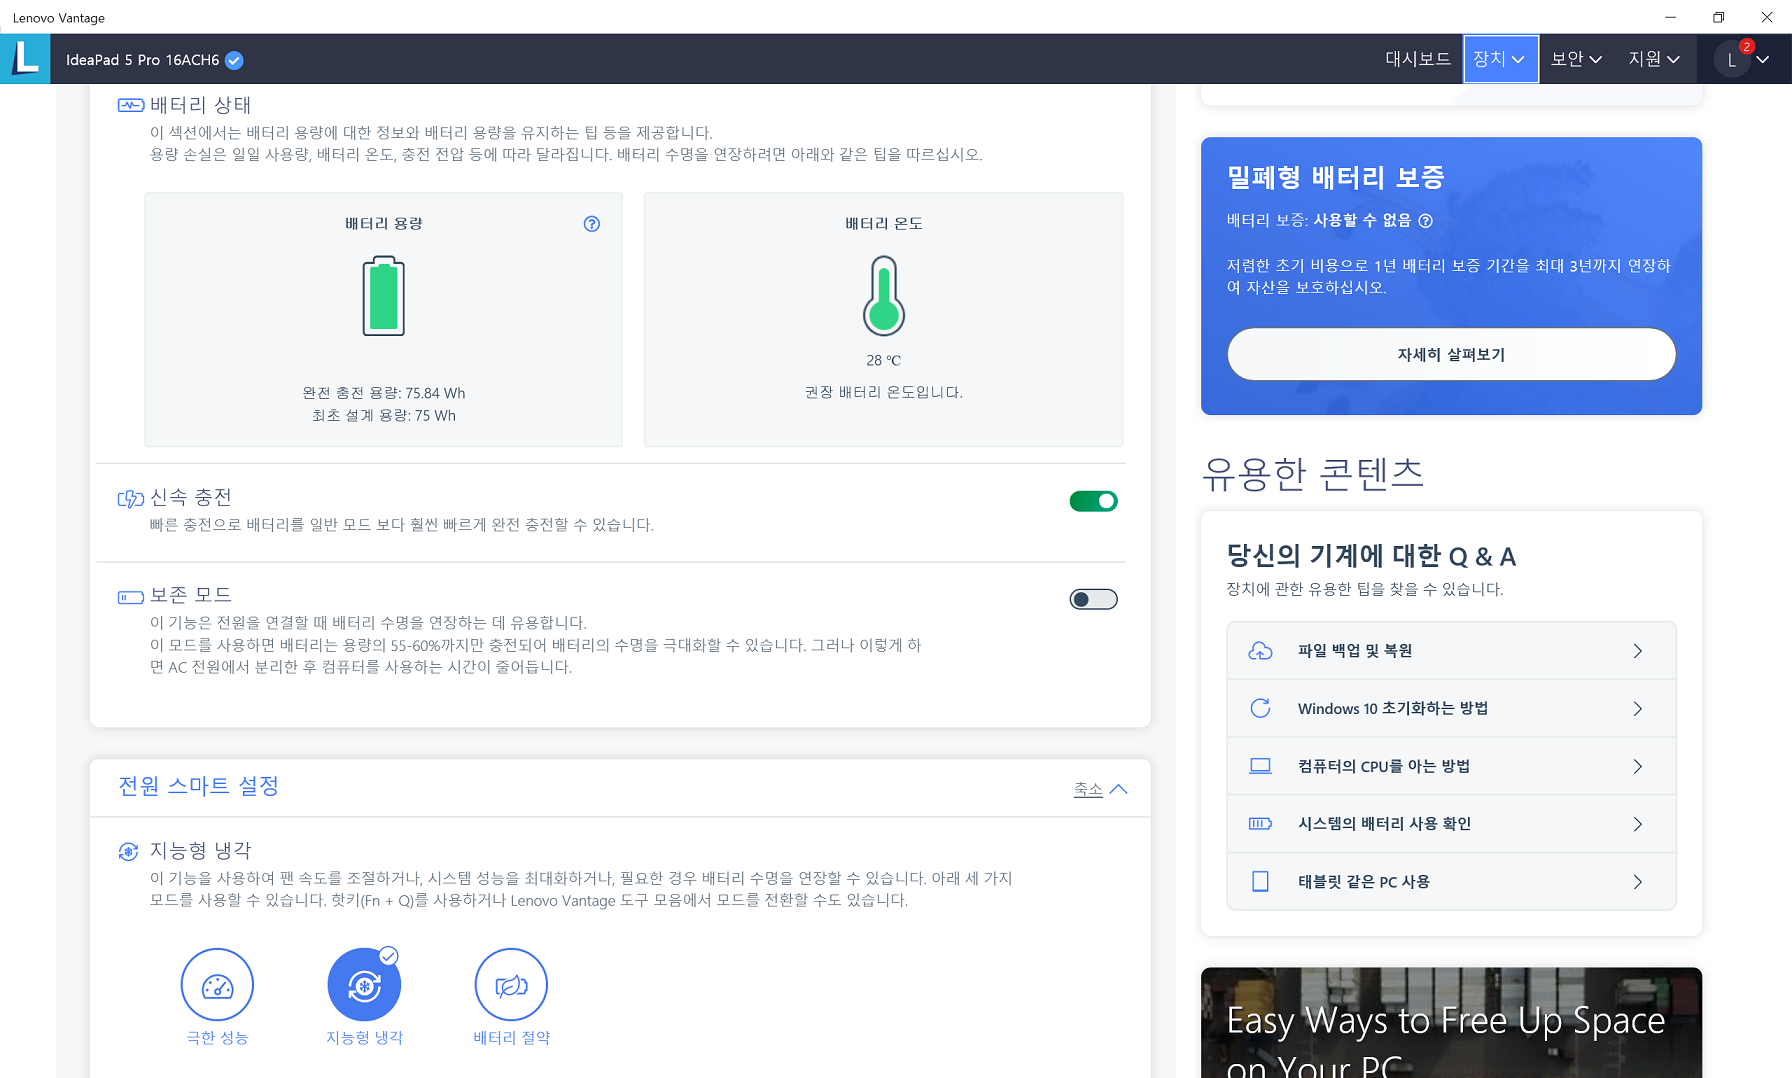Viewport: 1792px width, 1078px height.
Task: Click the green battery capacity icon
Action: click(384, 296)
